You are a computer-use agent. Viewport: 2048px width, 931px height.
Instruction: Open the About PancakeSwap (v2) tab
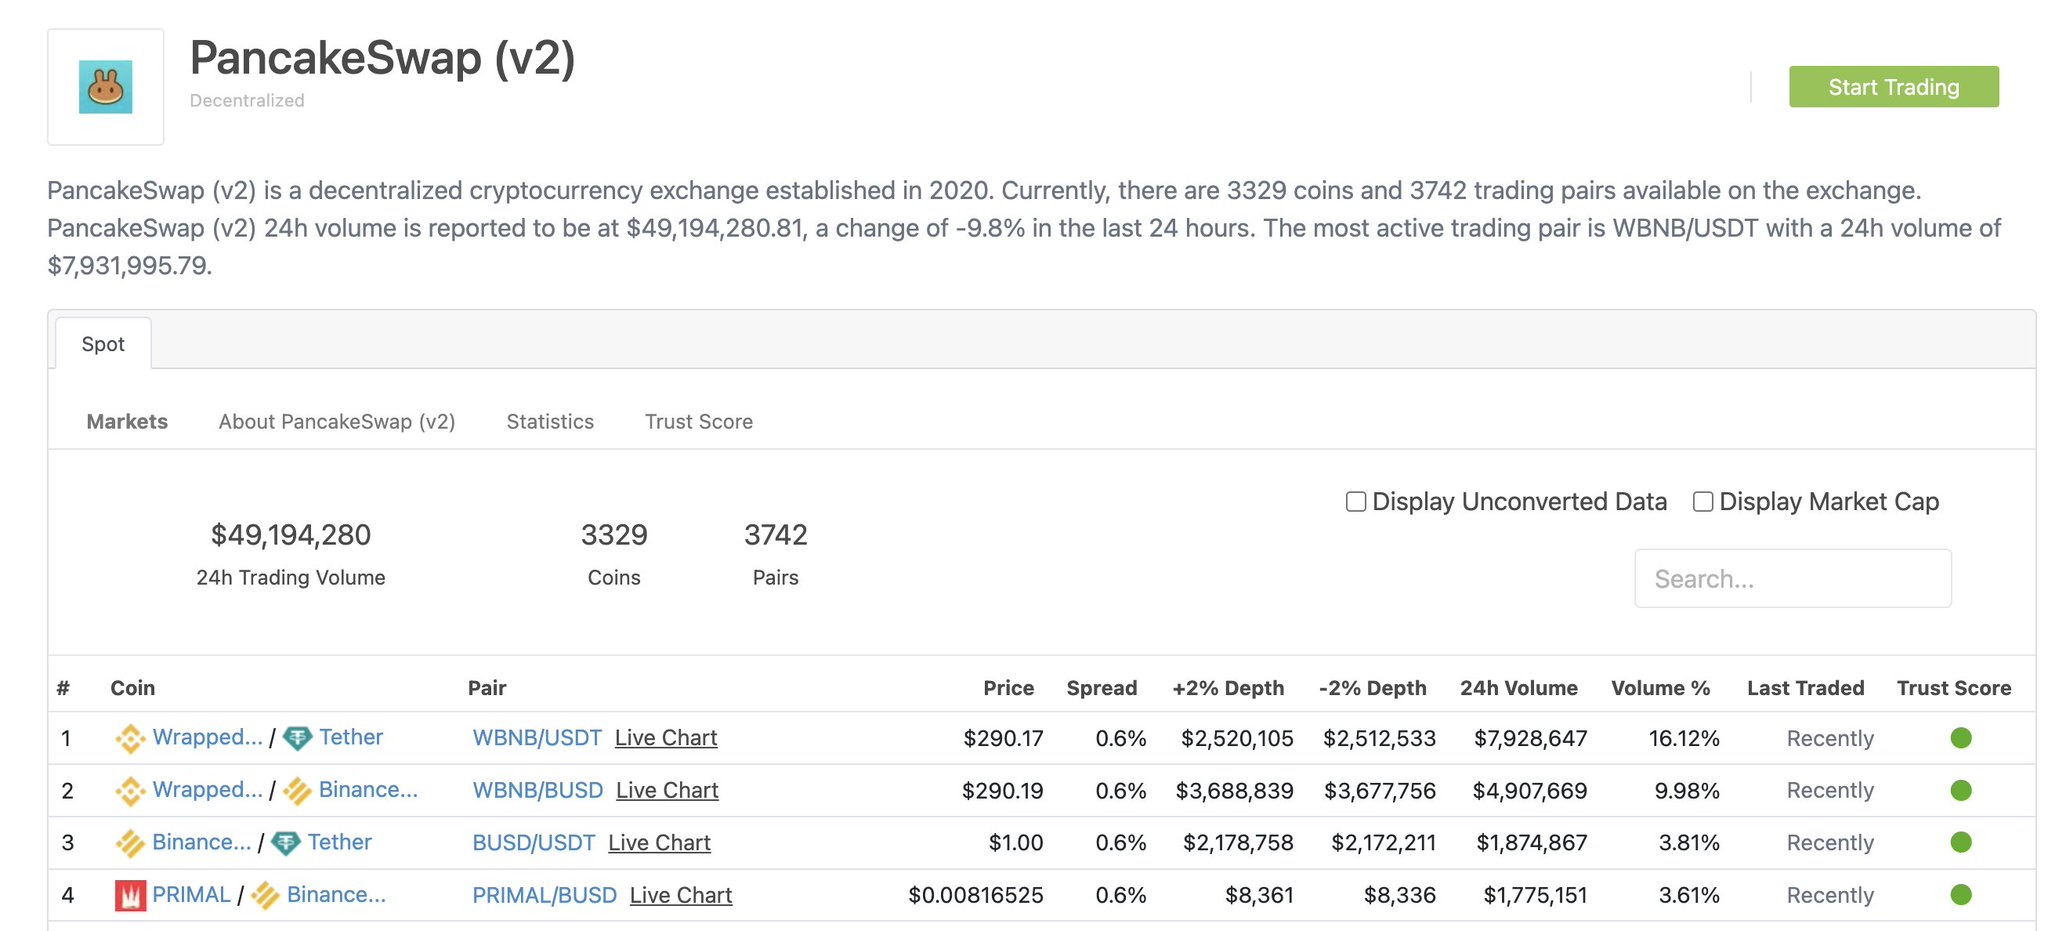pyautogui.click(x=337, y=421)
